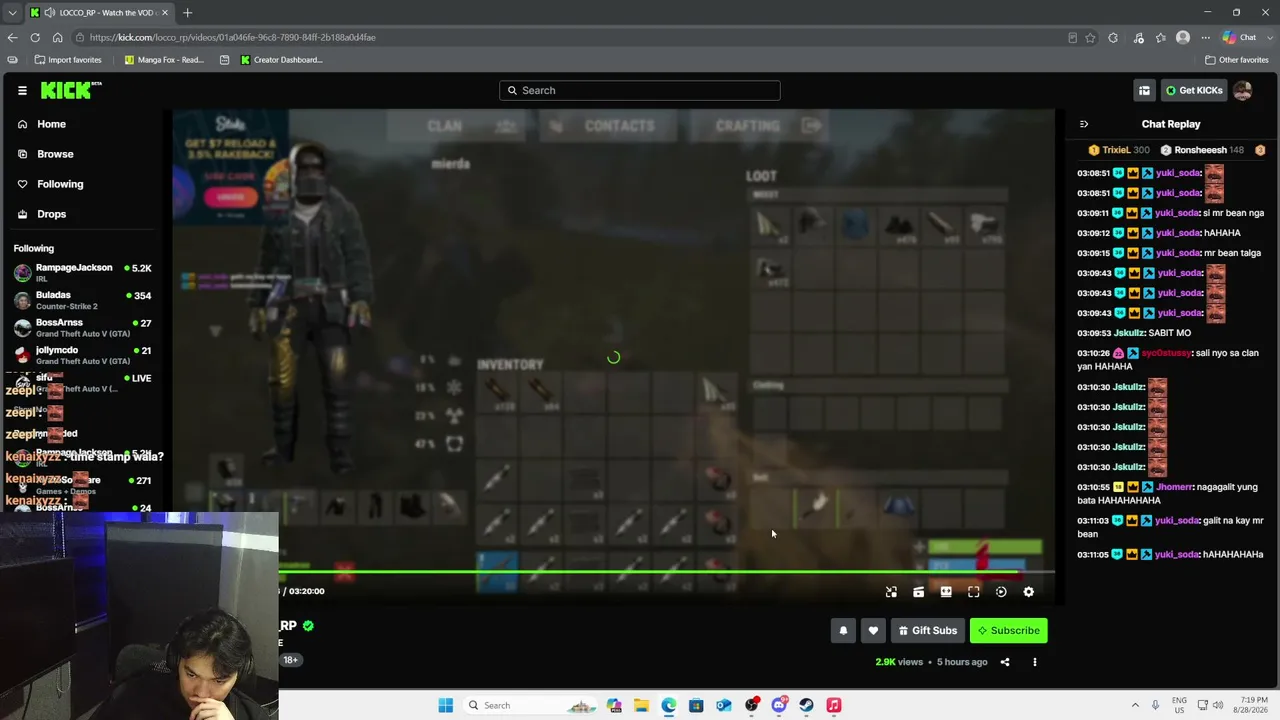Open the tab search dropdown arrow
Screen dimensions: 1280x720
point(12,13)
